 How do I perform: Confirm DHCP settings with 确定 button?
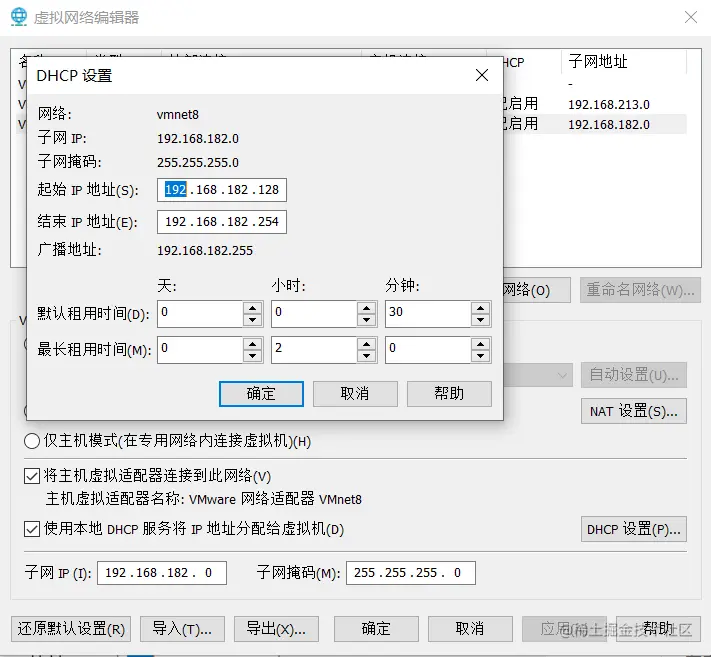pyautogui.click(x=261, y=394)
